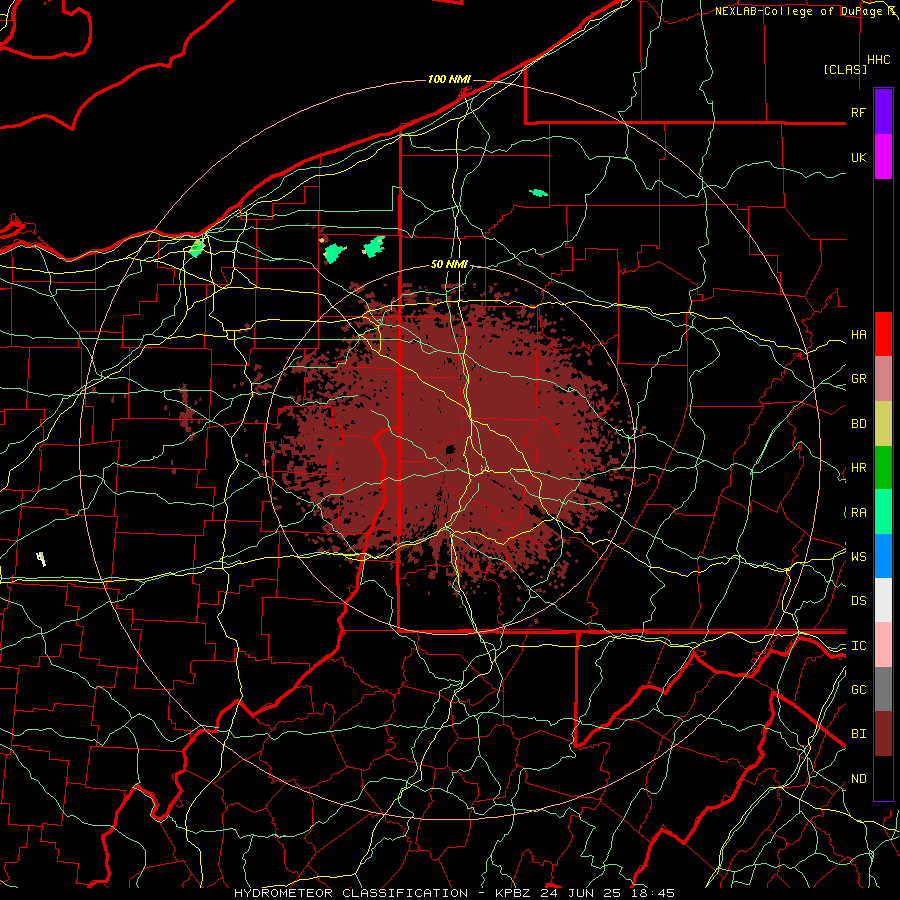Pick the yellow BD legend swatch
The width and height of the screenshot is (900, 900).
[x=883, y=423]
